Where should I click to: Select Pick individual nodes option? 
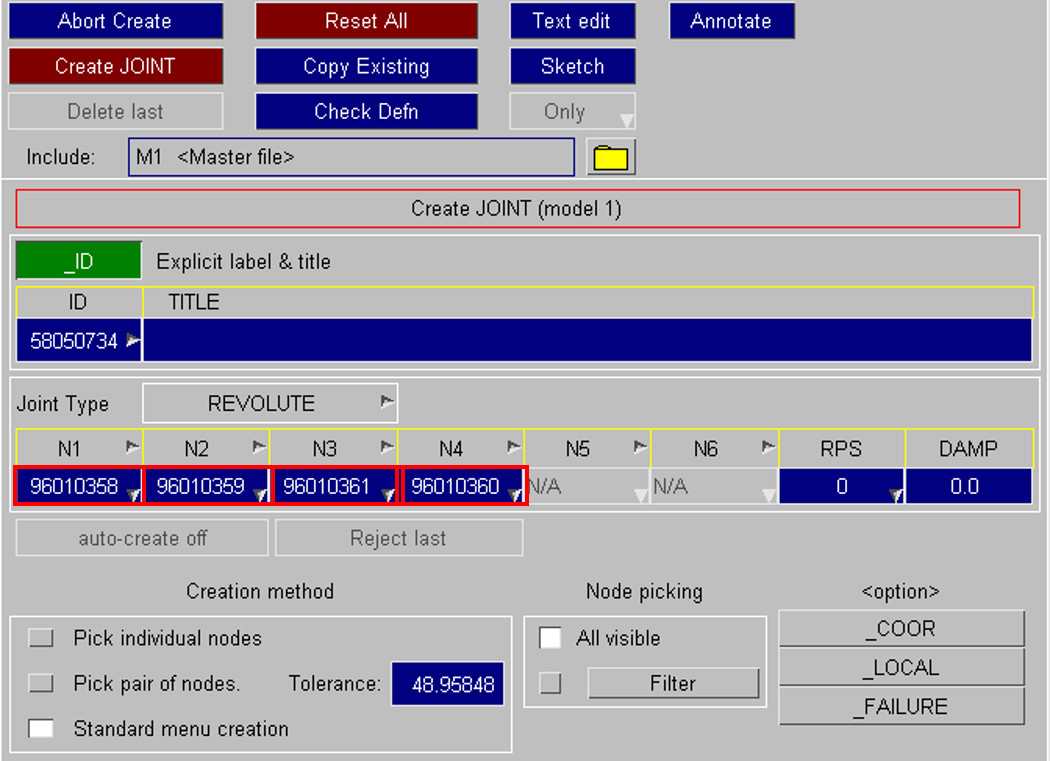coord(41,638)
